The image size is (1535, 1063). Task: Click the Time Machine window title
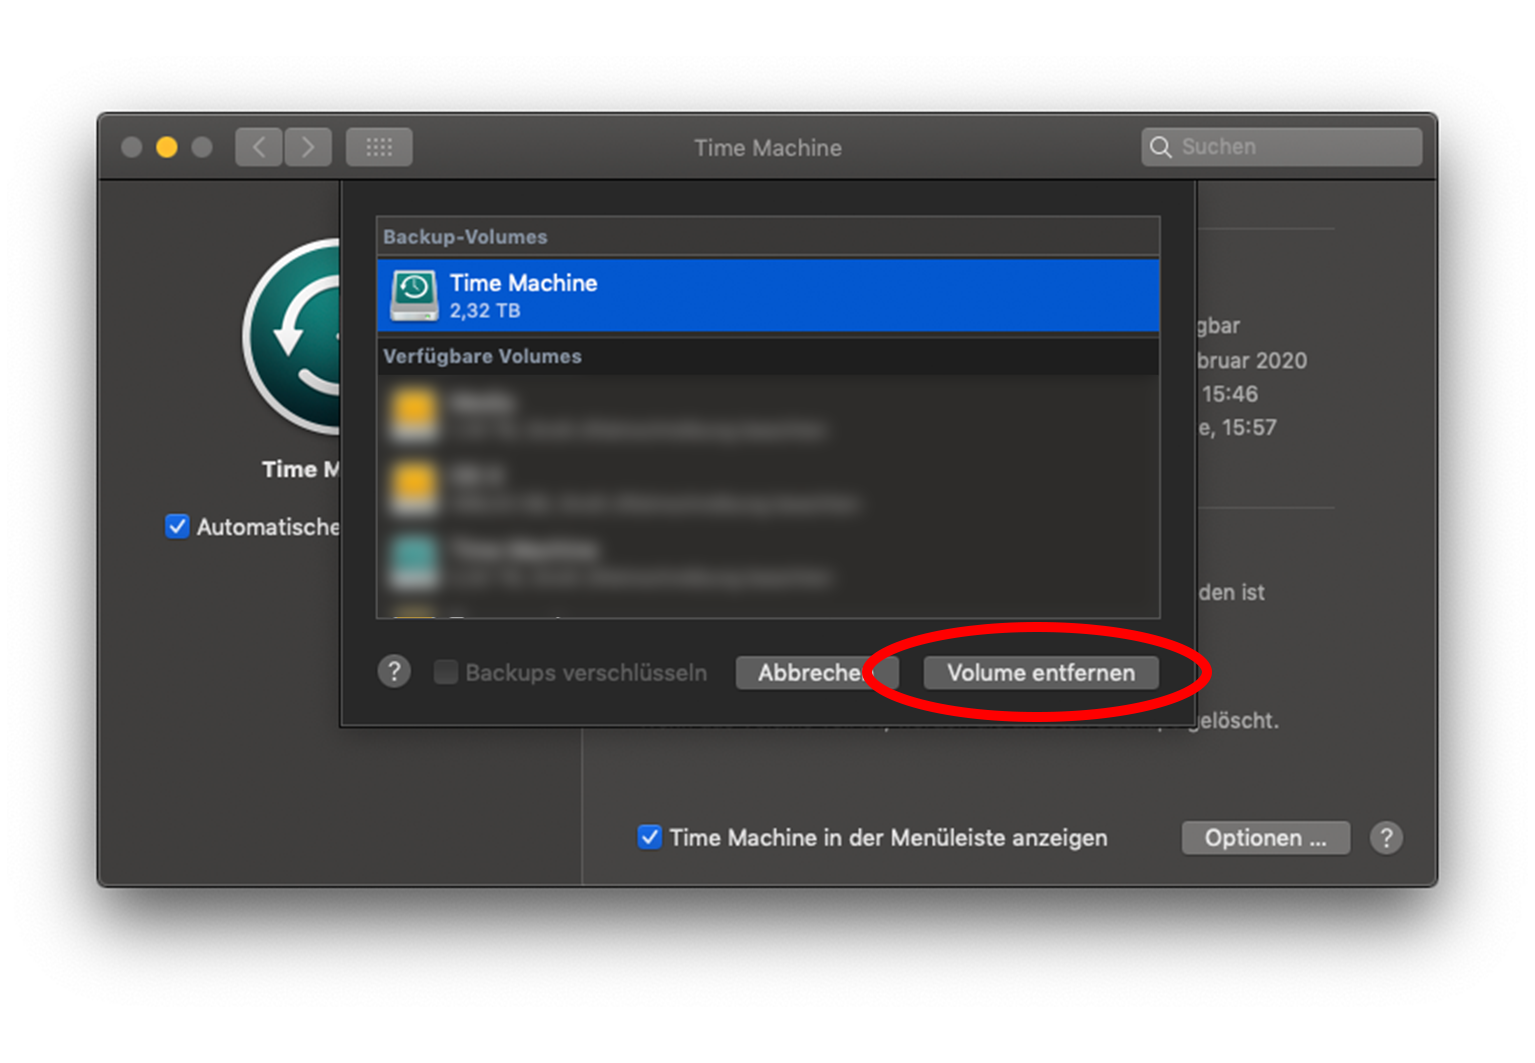(x=768, y=148)
